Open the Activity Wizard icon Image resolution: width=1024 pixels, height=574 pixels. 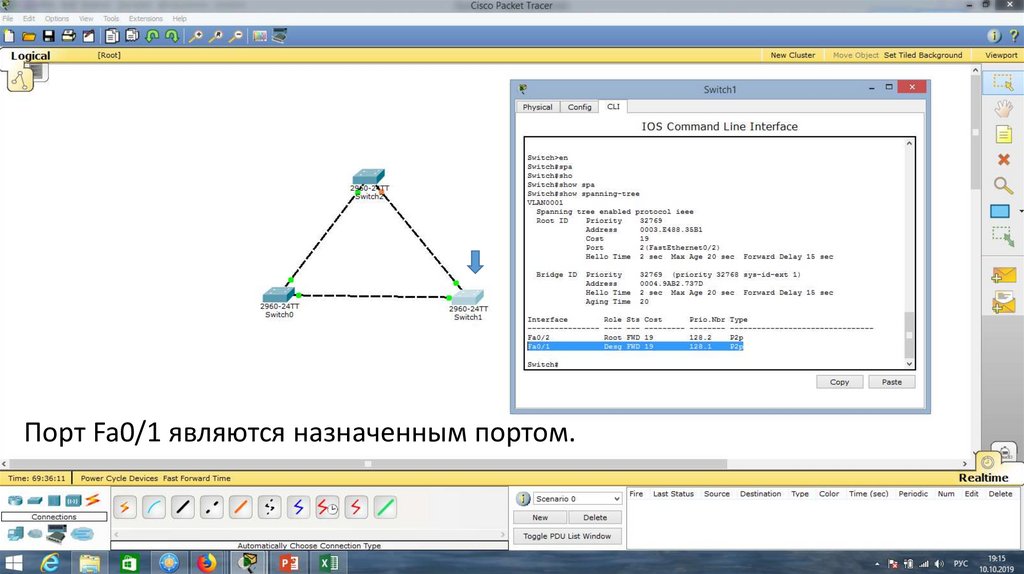pyautogui.click(x=88, y=36)
